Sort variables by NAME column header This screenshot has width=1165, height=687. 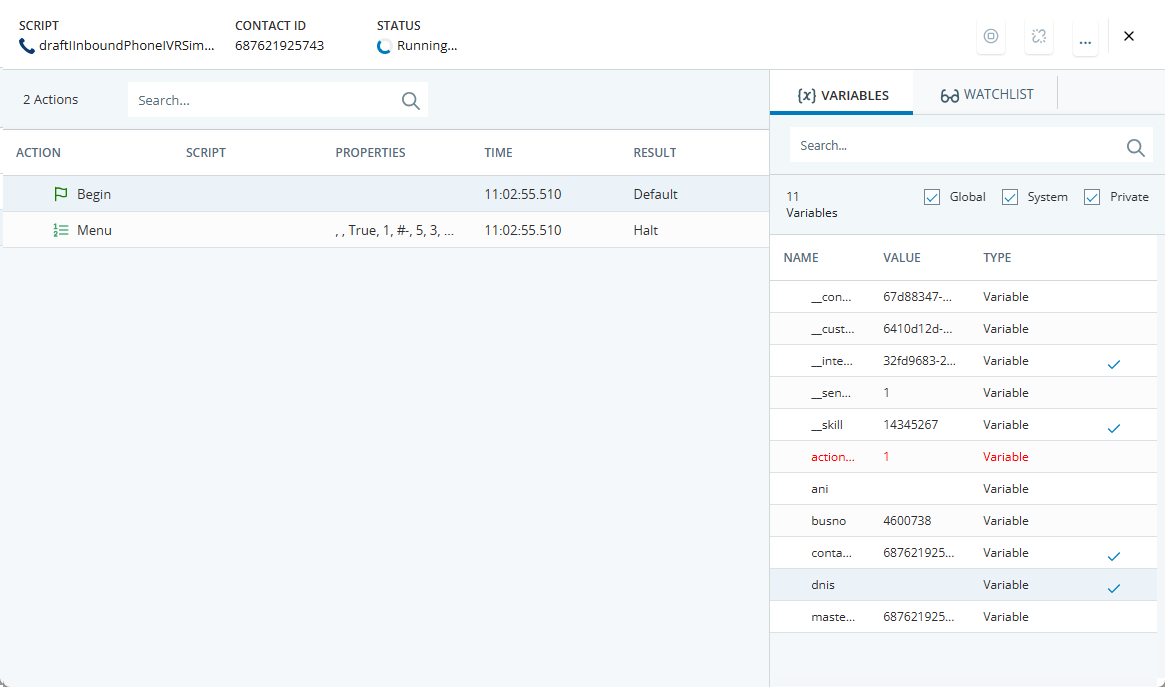[801, 258]
